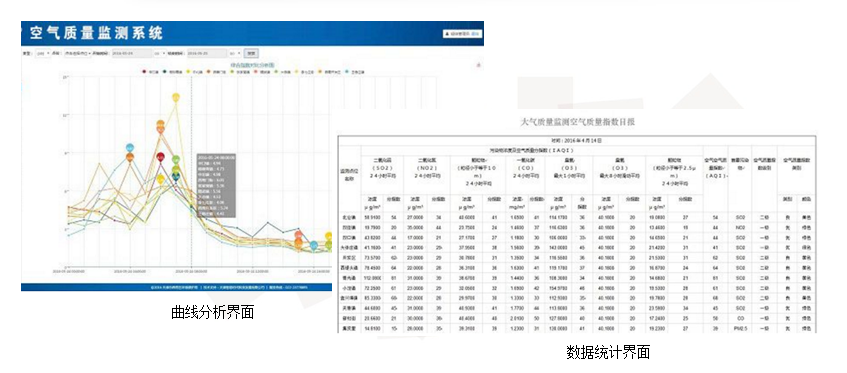Click the dark red marker pin on chart
Image resolution: width=847 pixels, height=373 pixels.
(160, 157)
